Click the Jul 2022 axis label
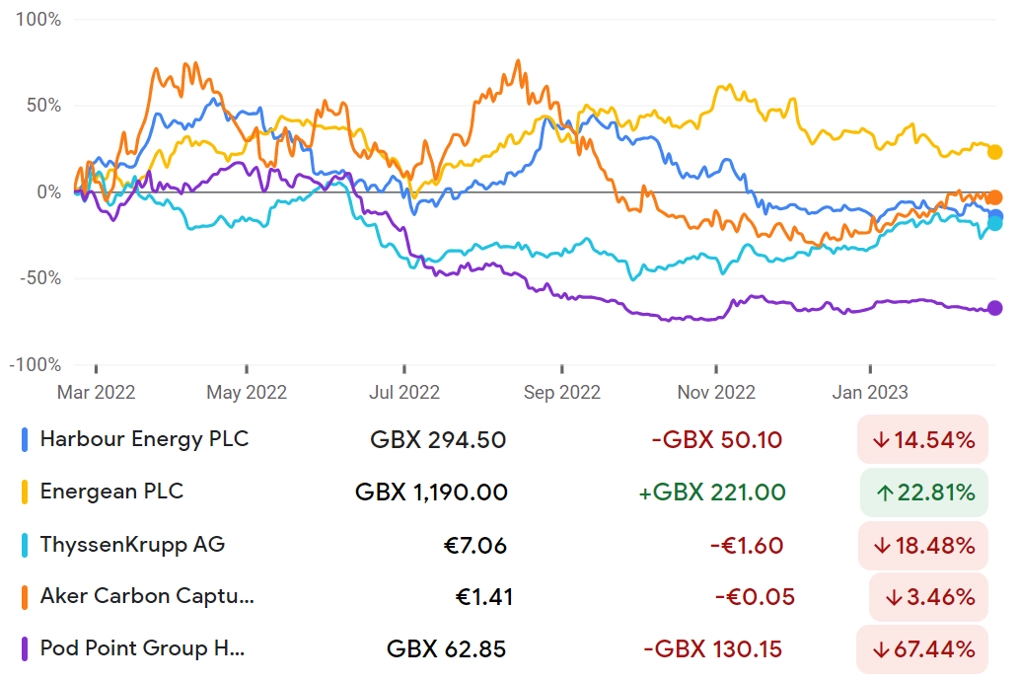This screenshot has height=683, width=1018. pyautogui.click(x=404, y=392)
